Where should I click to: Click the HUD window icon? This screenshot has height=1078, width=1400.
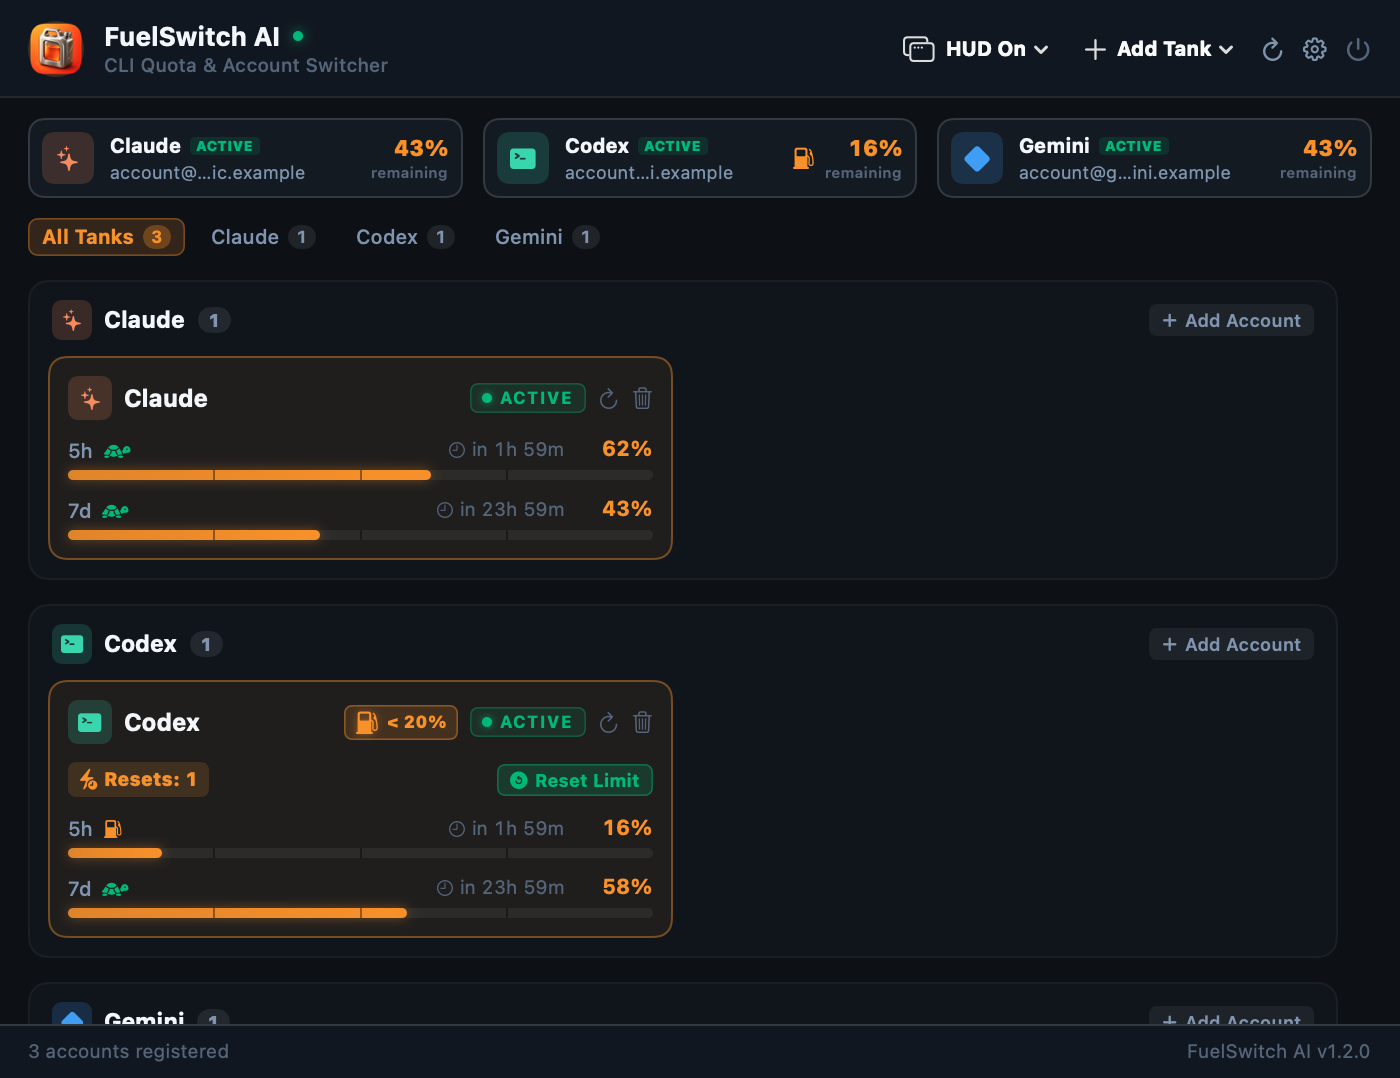[918, 49]
